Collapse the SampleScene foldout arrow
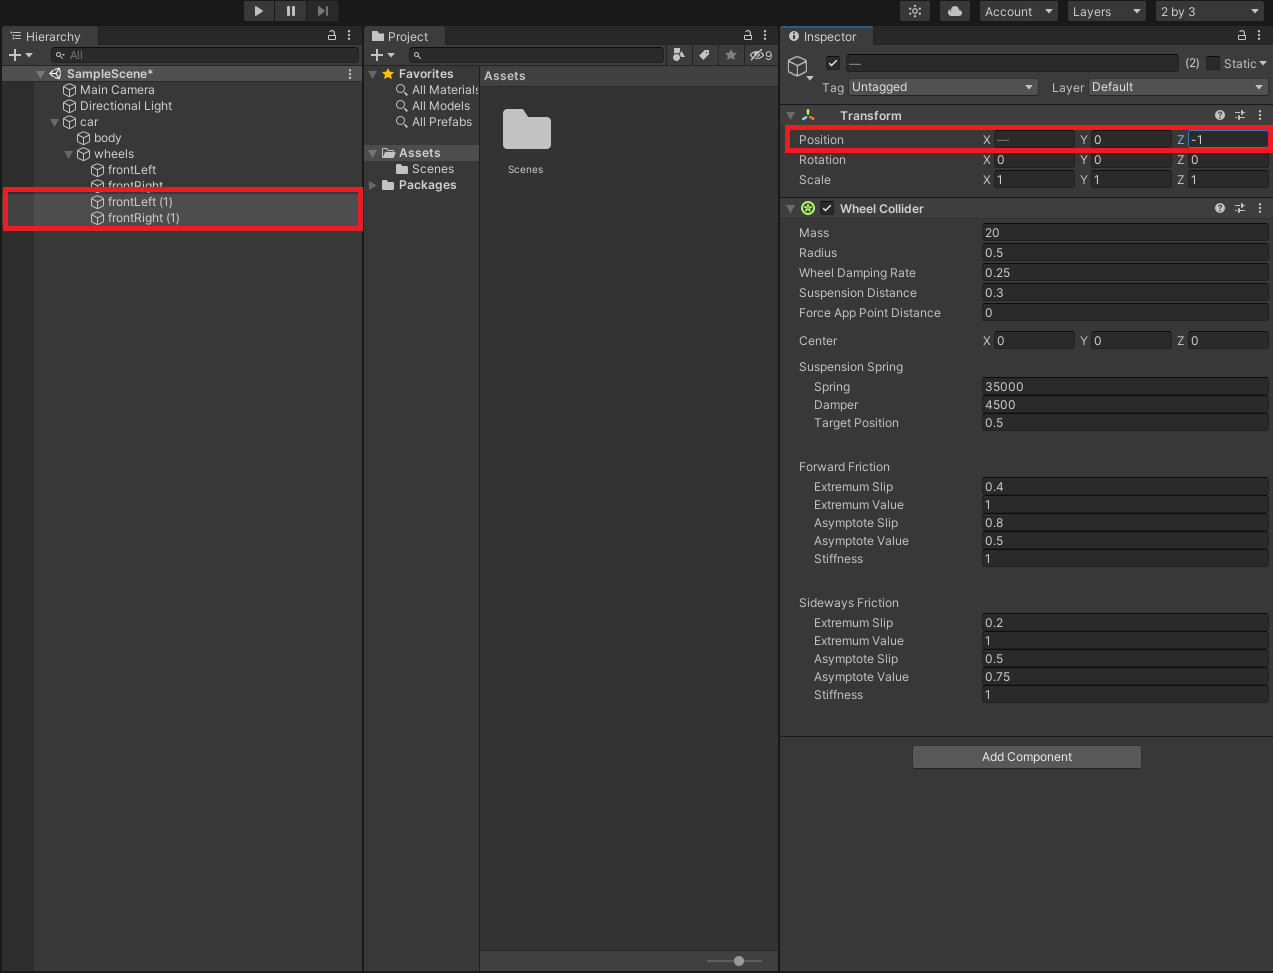 pos(41,74)
